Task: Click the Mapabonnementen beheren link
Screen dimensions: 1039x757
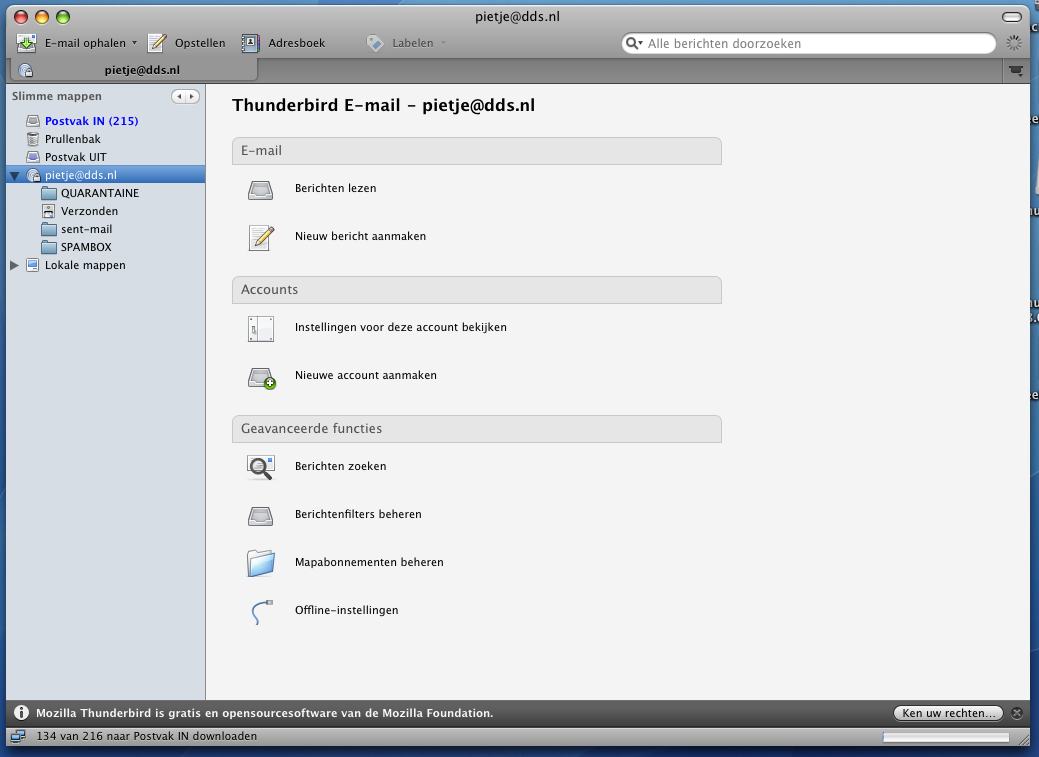Action: click(x=369, y=562)
